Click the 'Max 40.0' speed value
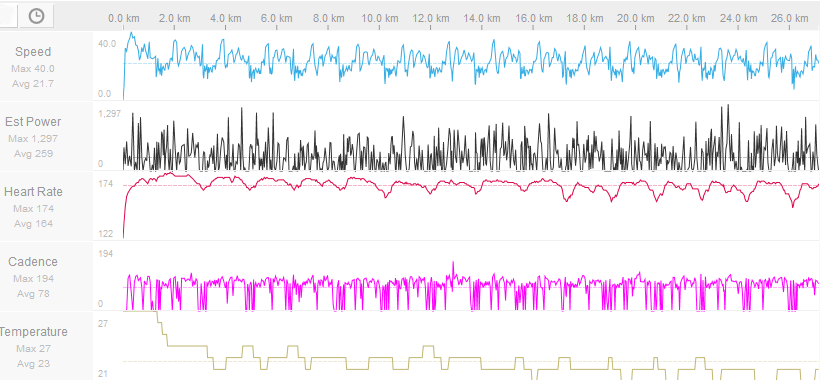This screenshot has height=380, width=820. coord(33,68)
